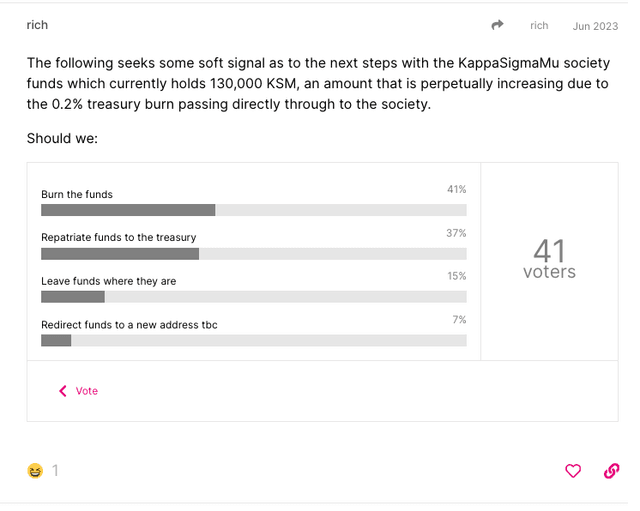Viewport: 640px width, 511px height.
Task: Copy the post link via chain icon
Action: pyautogui.click(x=611, y=471)
